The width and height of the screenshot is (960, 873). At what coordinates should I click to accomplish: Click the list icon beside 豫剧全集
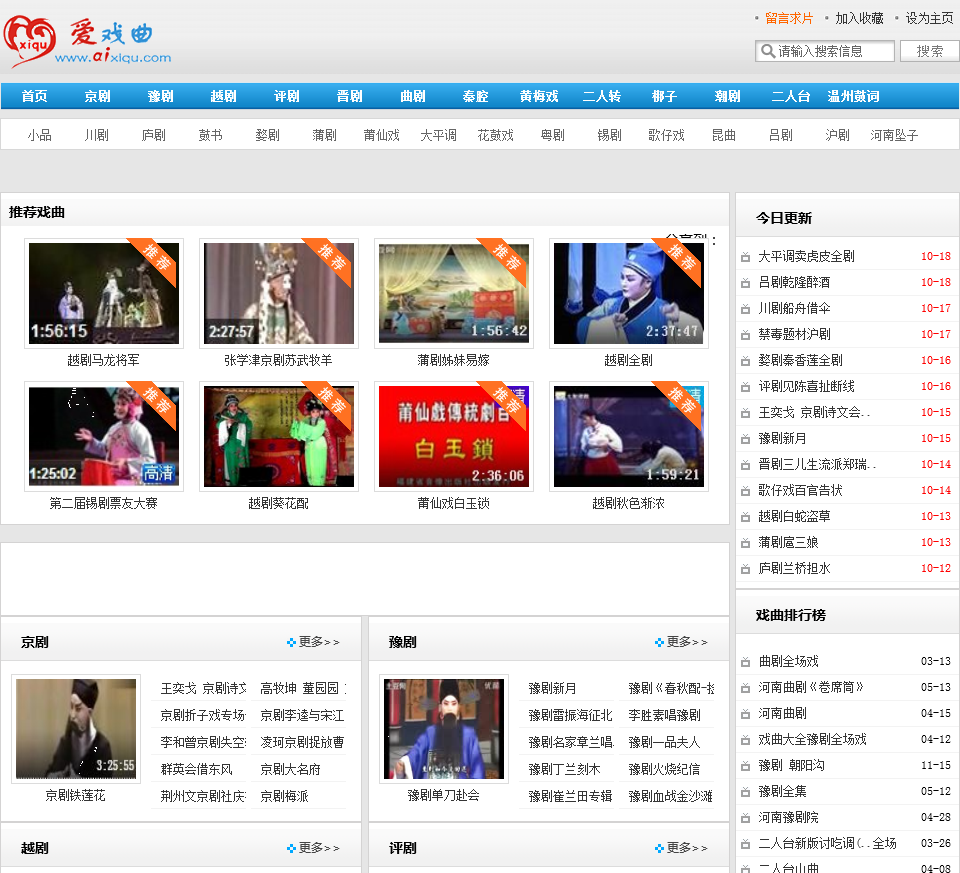[x=745, y=792]
